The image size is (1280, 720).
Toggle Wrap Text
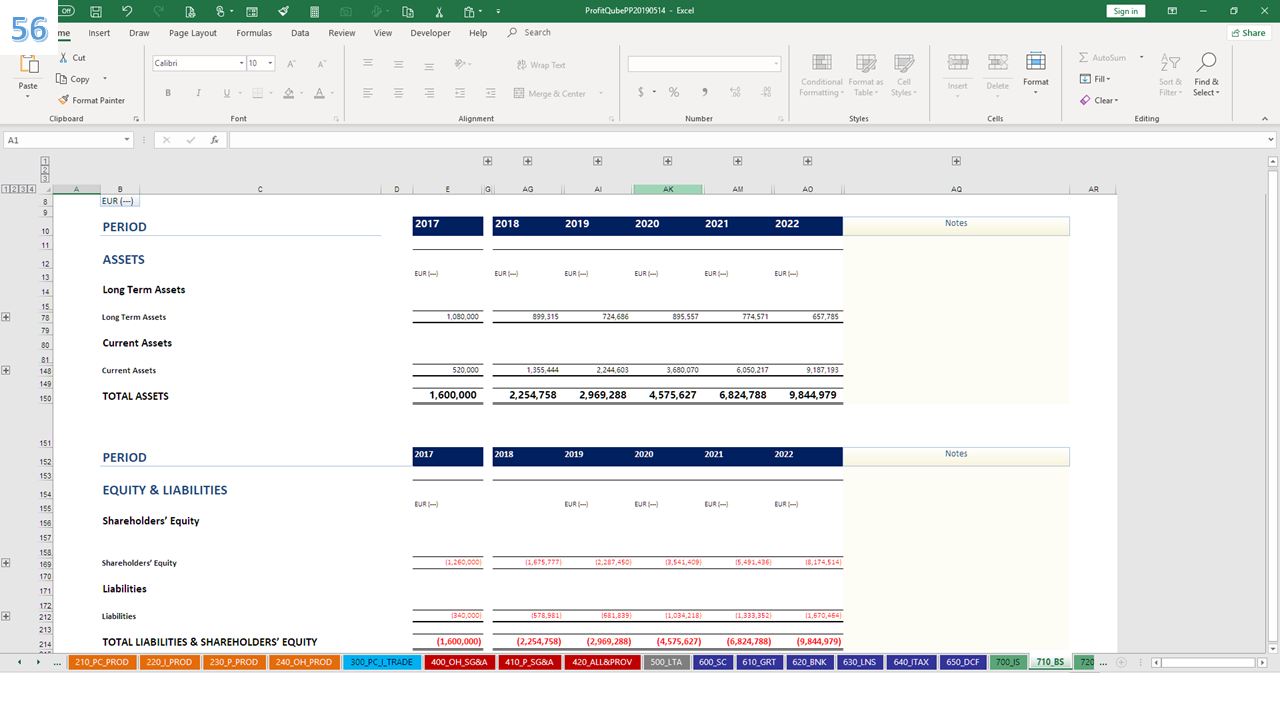541,65
